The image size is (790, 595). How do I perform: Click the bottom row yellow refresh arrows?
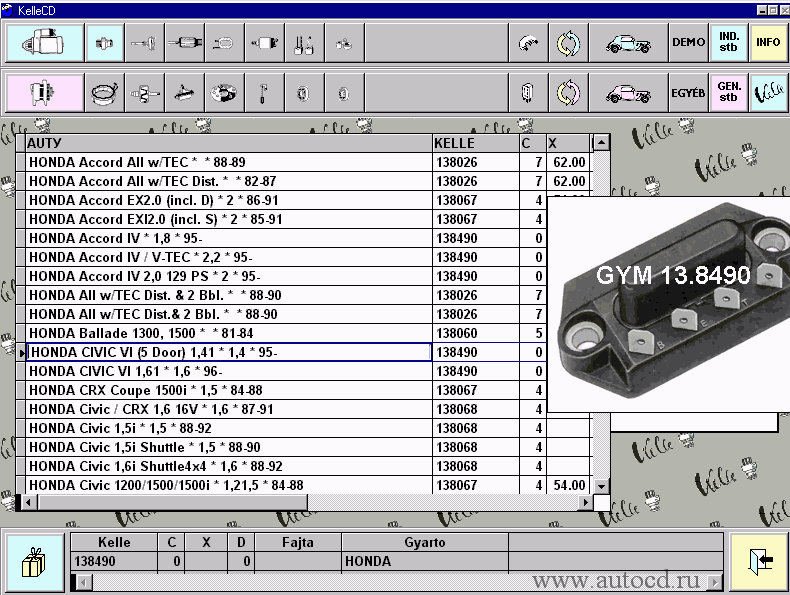(568, 93)
